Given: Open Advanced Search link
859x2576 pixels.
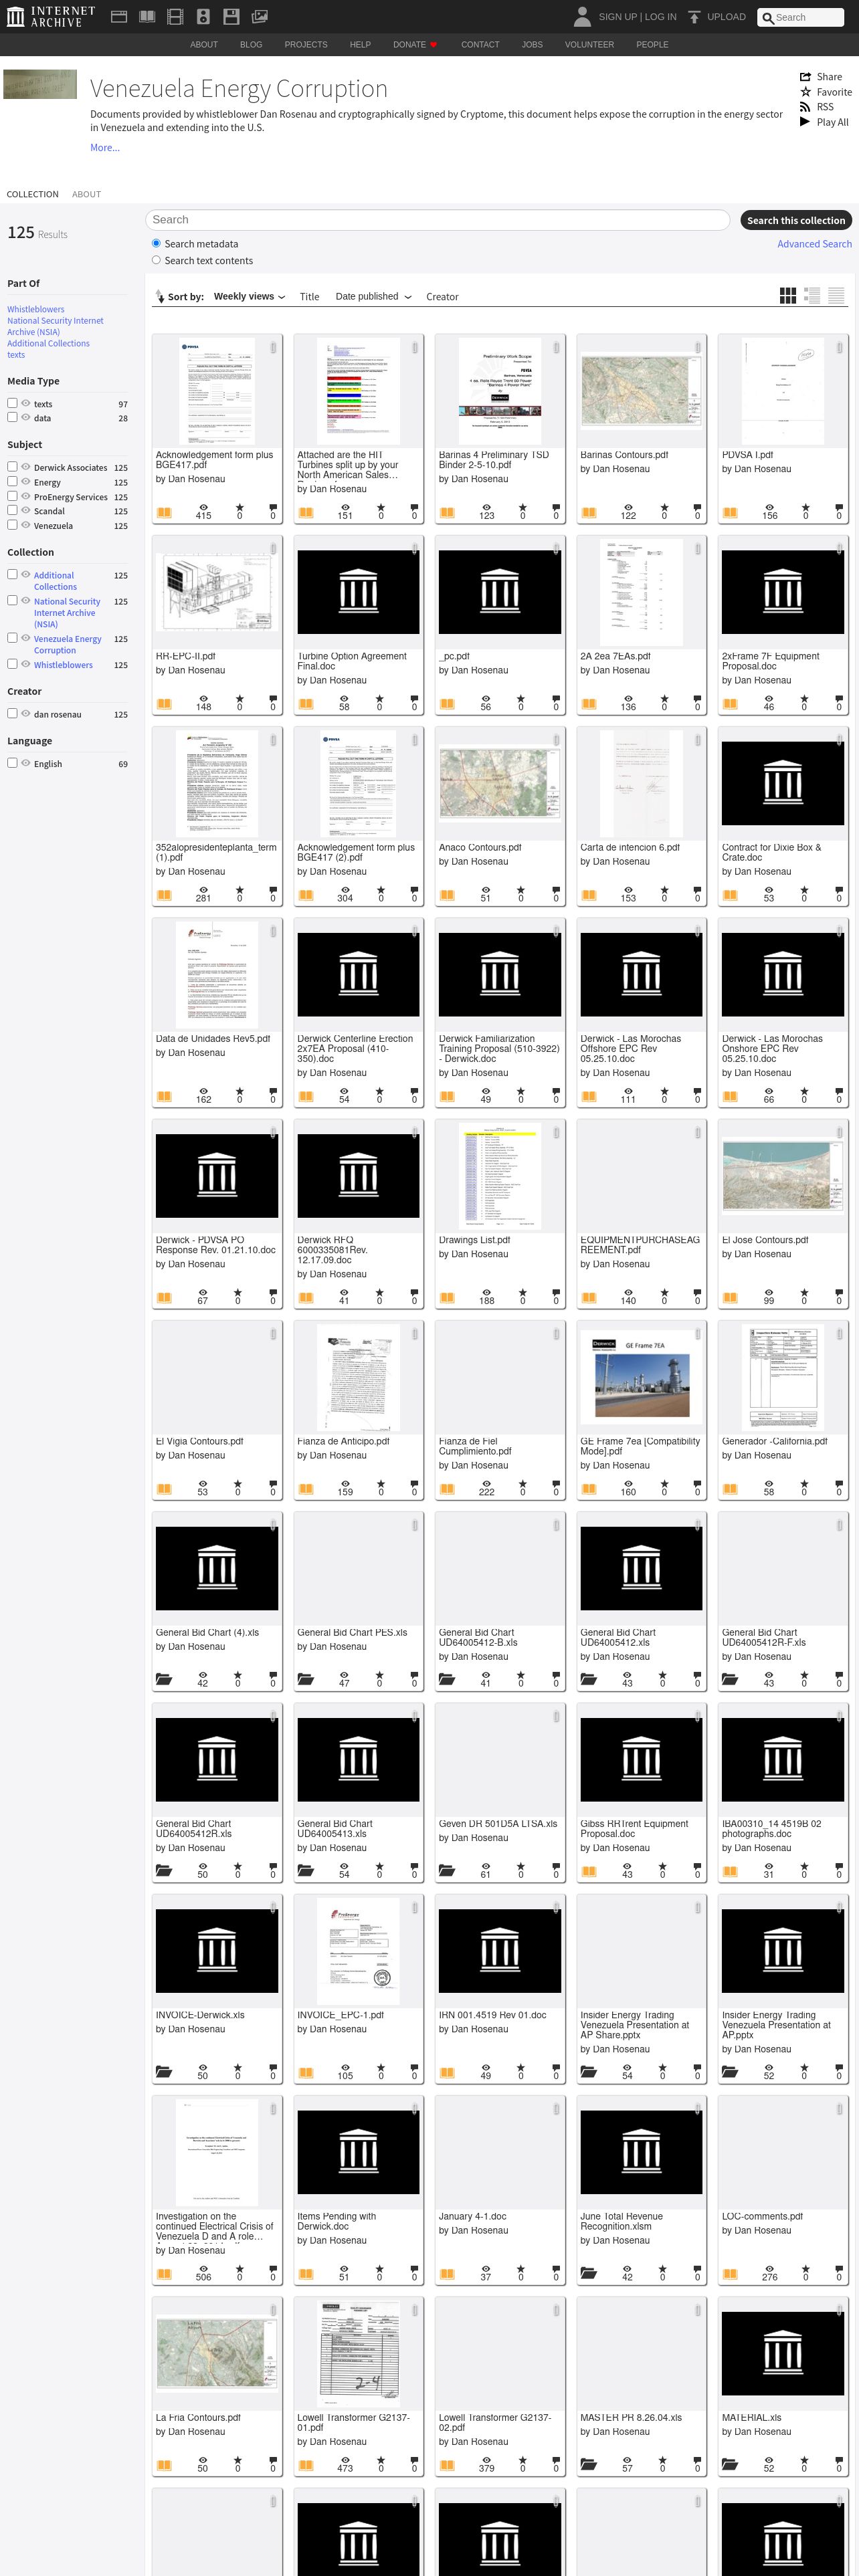Looking at the screenshot, I should coord(814,244).
